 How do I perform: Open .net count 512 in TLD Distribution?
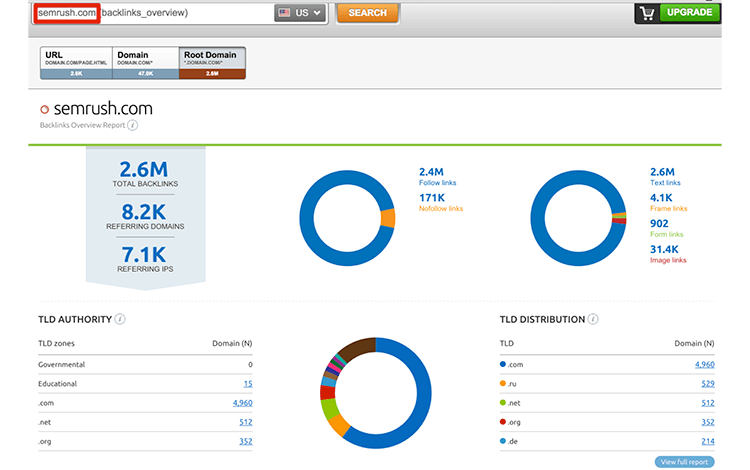[708, 403]
